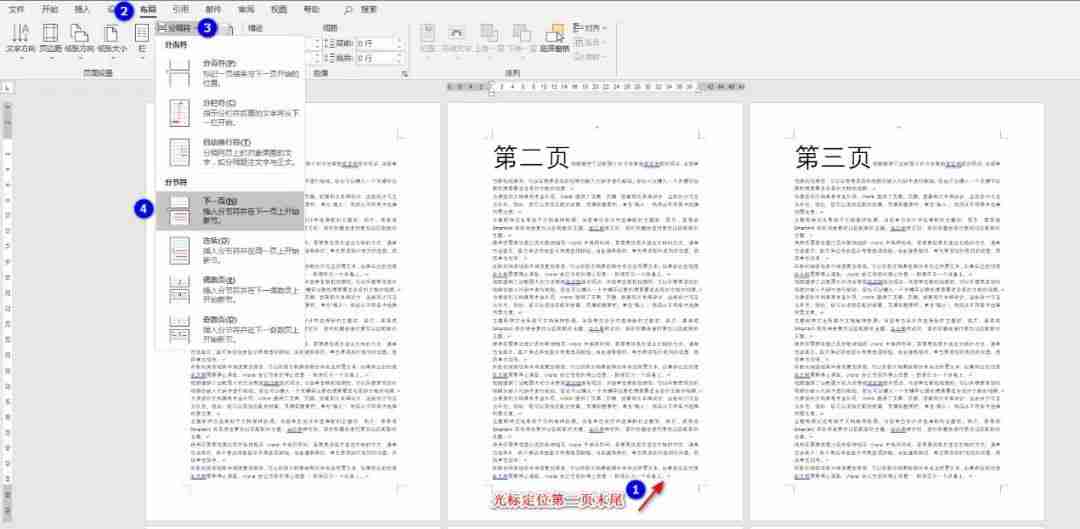Click the Even Page section break icon
This screenshot has width=1080, height=529.
click(179, 290)
